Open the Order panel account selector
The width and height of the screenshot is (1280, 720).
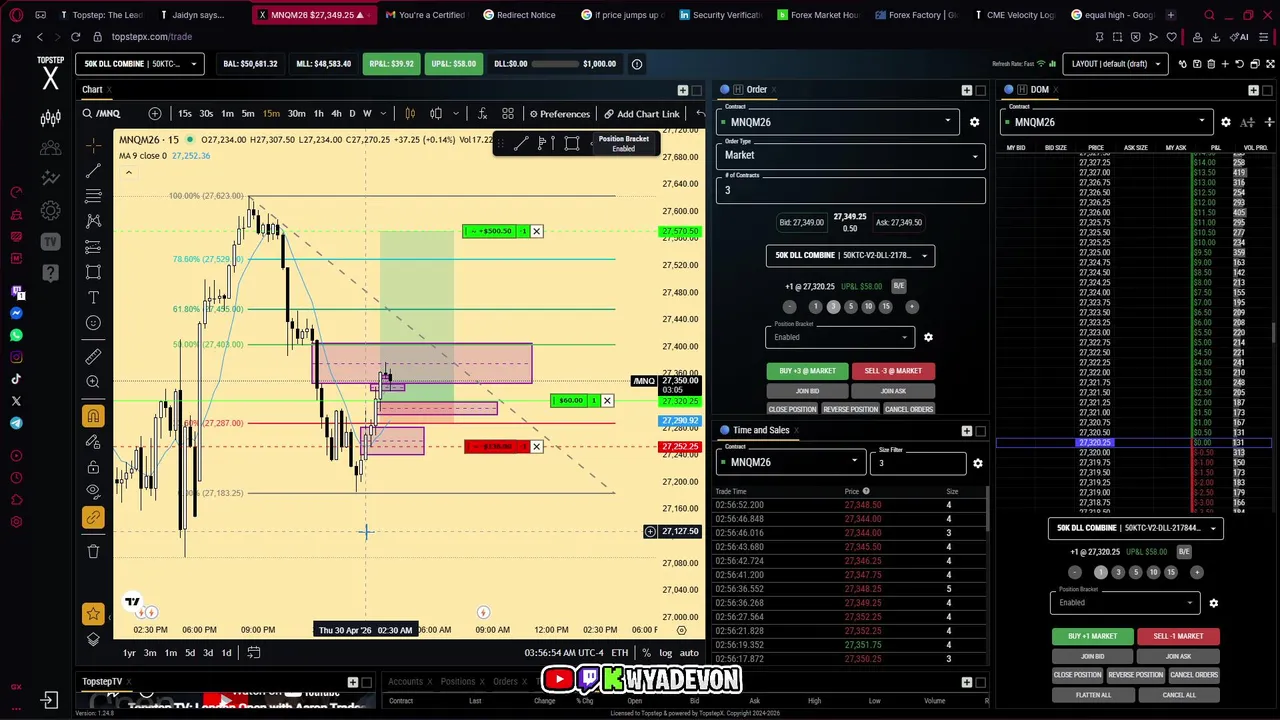click(x=850, y=255)
